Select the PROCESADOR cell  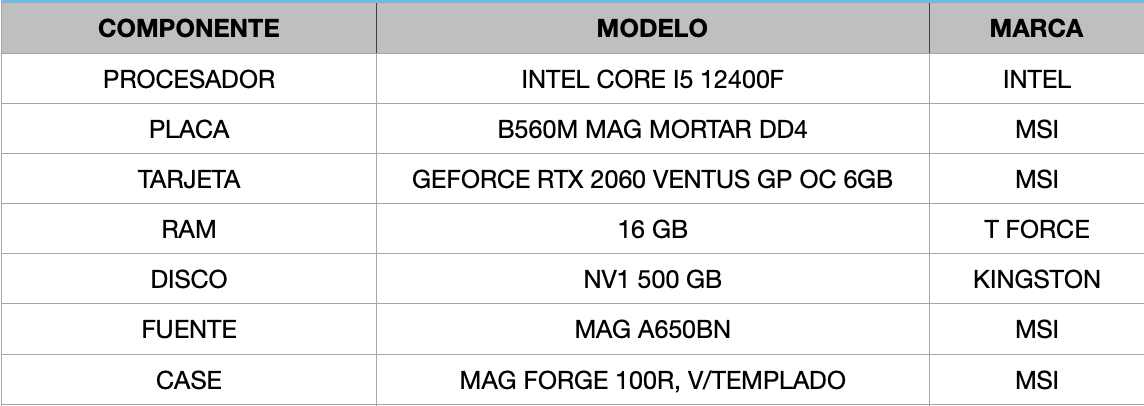pos(189,80)
